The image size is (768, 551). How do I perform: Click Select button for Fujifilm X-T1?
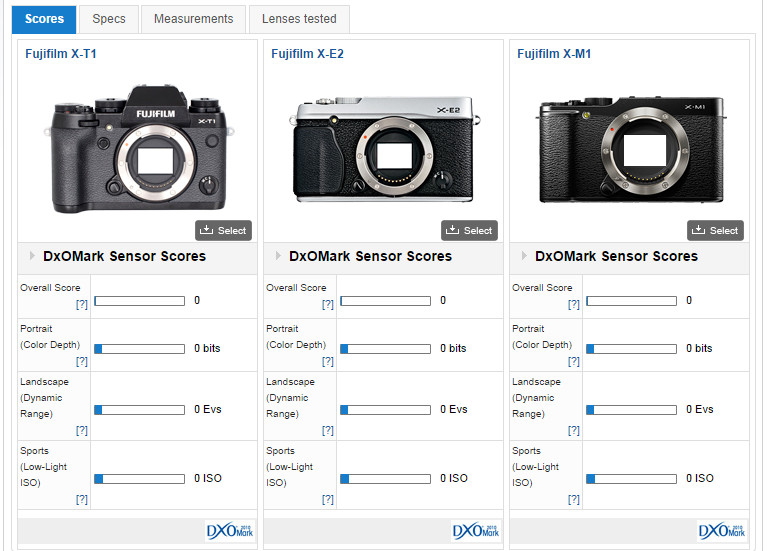223,230
